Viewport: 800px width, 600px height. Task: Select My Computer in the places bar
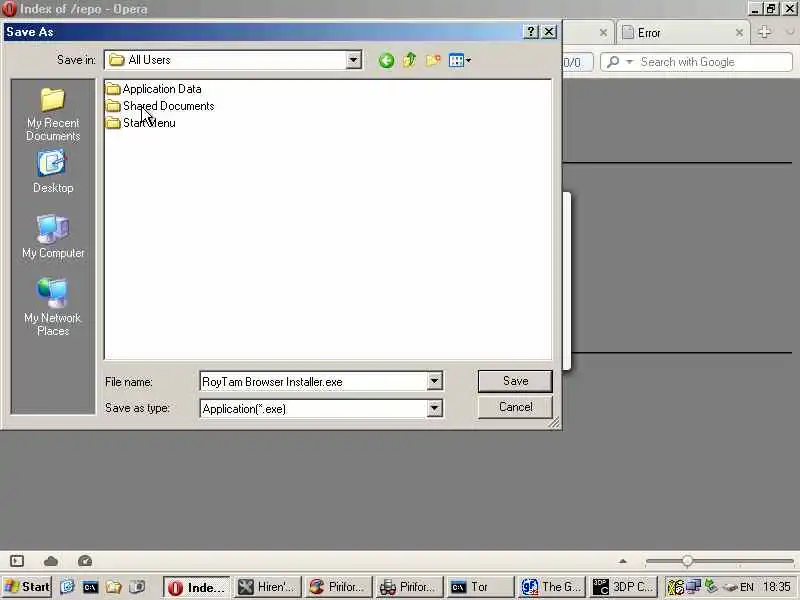pos(53,237)
